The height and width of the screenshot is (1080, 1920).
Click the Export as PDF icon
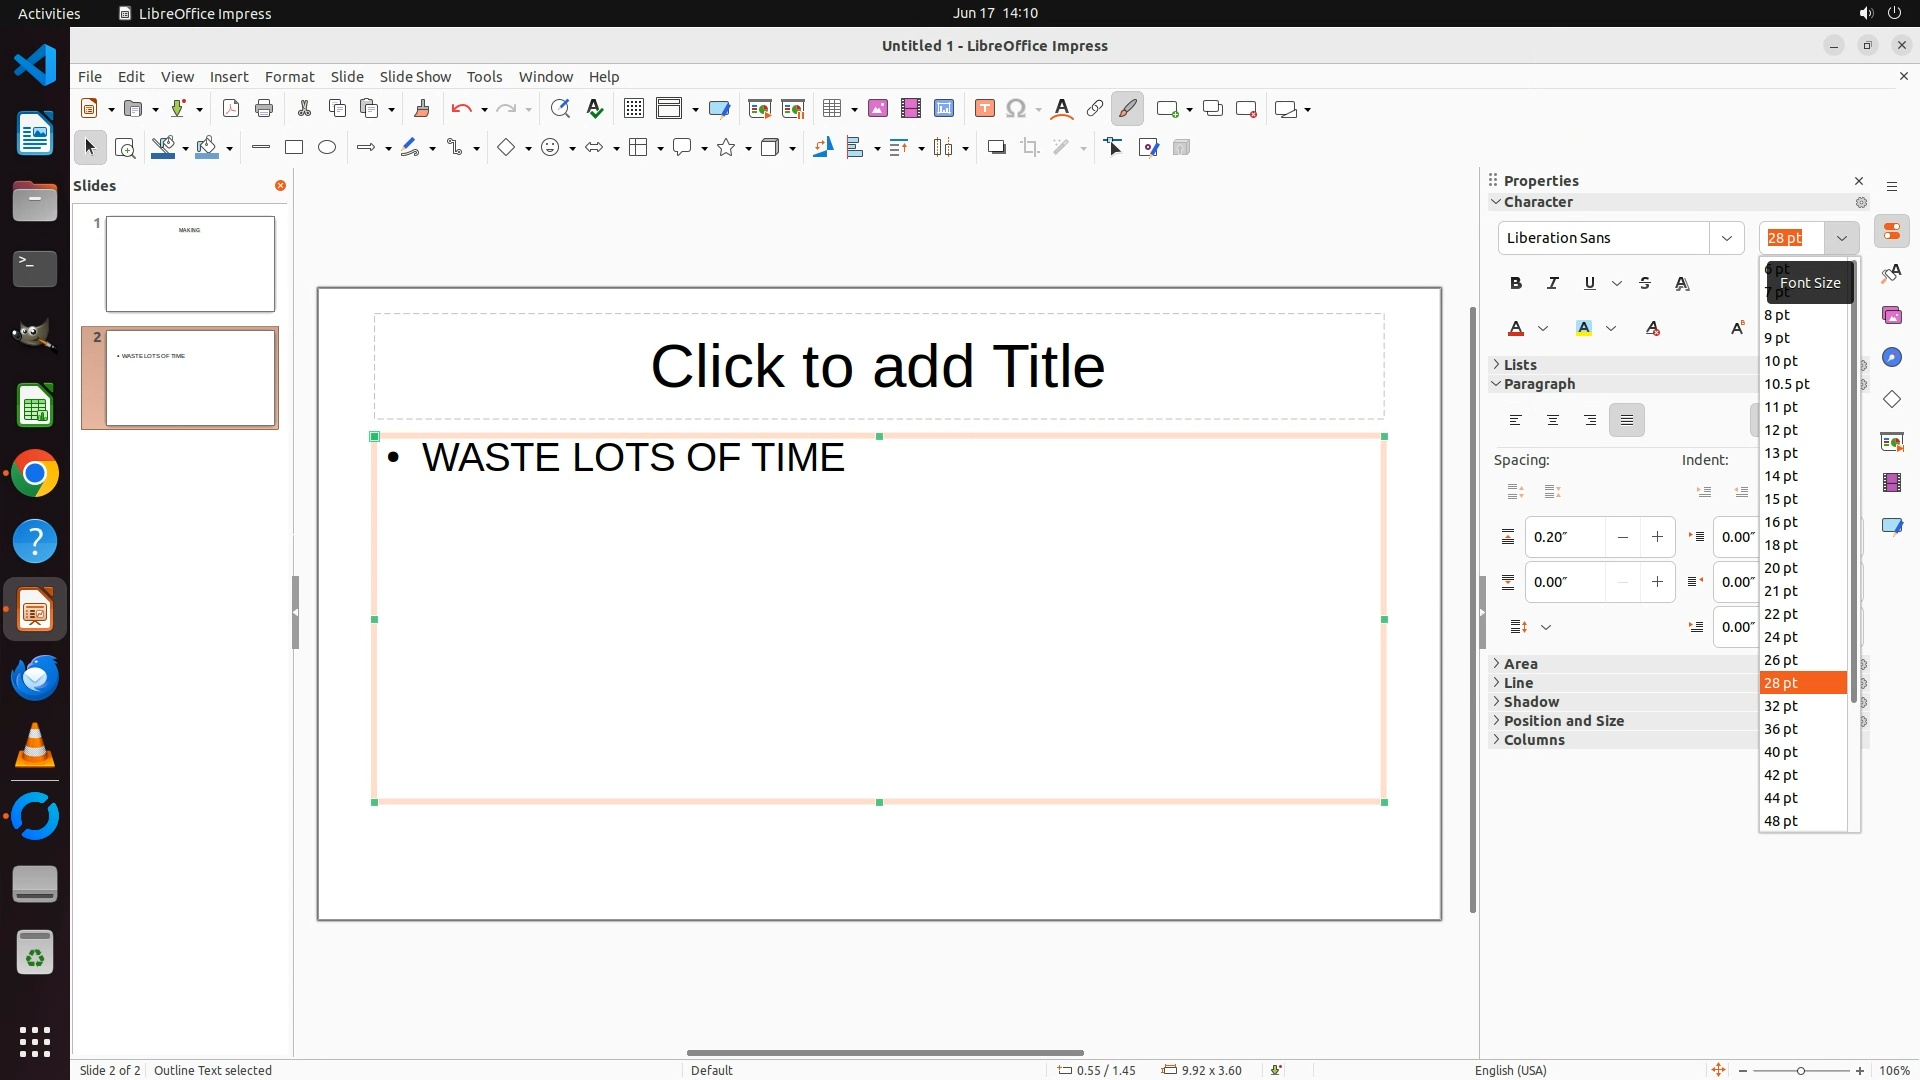coord(231,109)
